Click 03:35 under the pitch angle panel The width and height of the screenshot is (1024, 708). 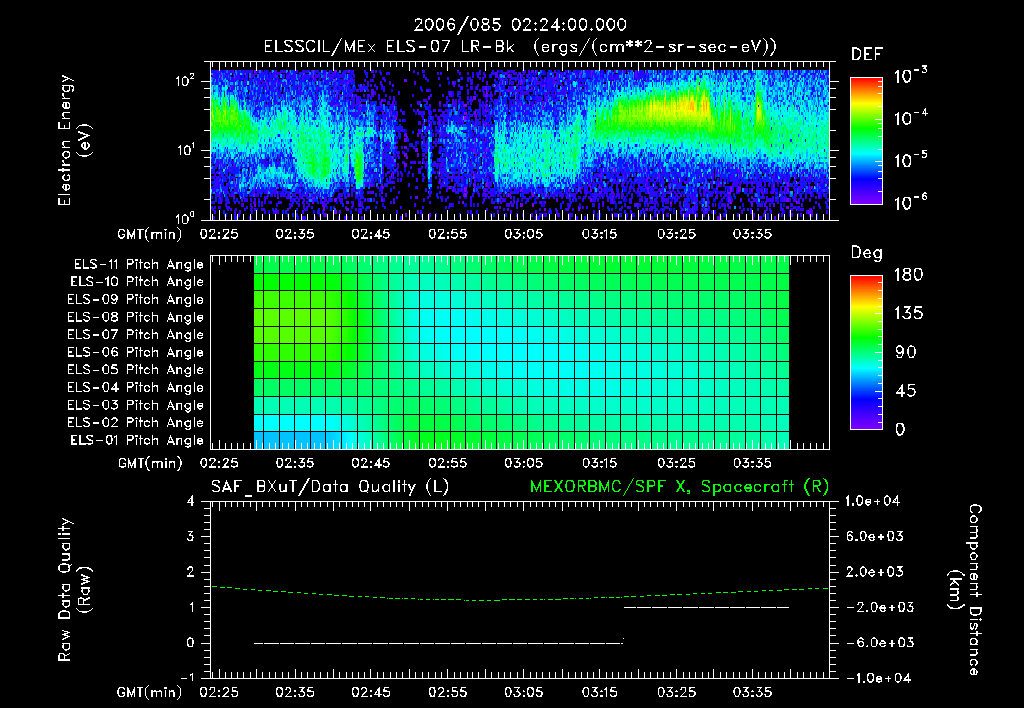tap(752, 463)
